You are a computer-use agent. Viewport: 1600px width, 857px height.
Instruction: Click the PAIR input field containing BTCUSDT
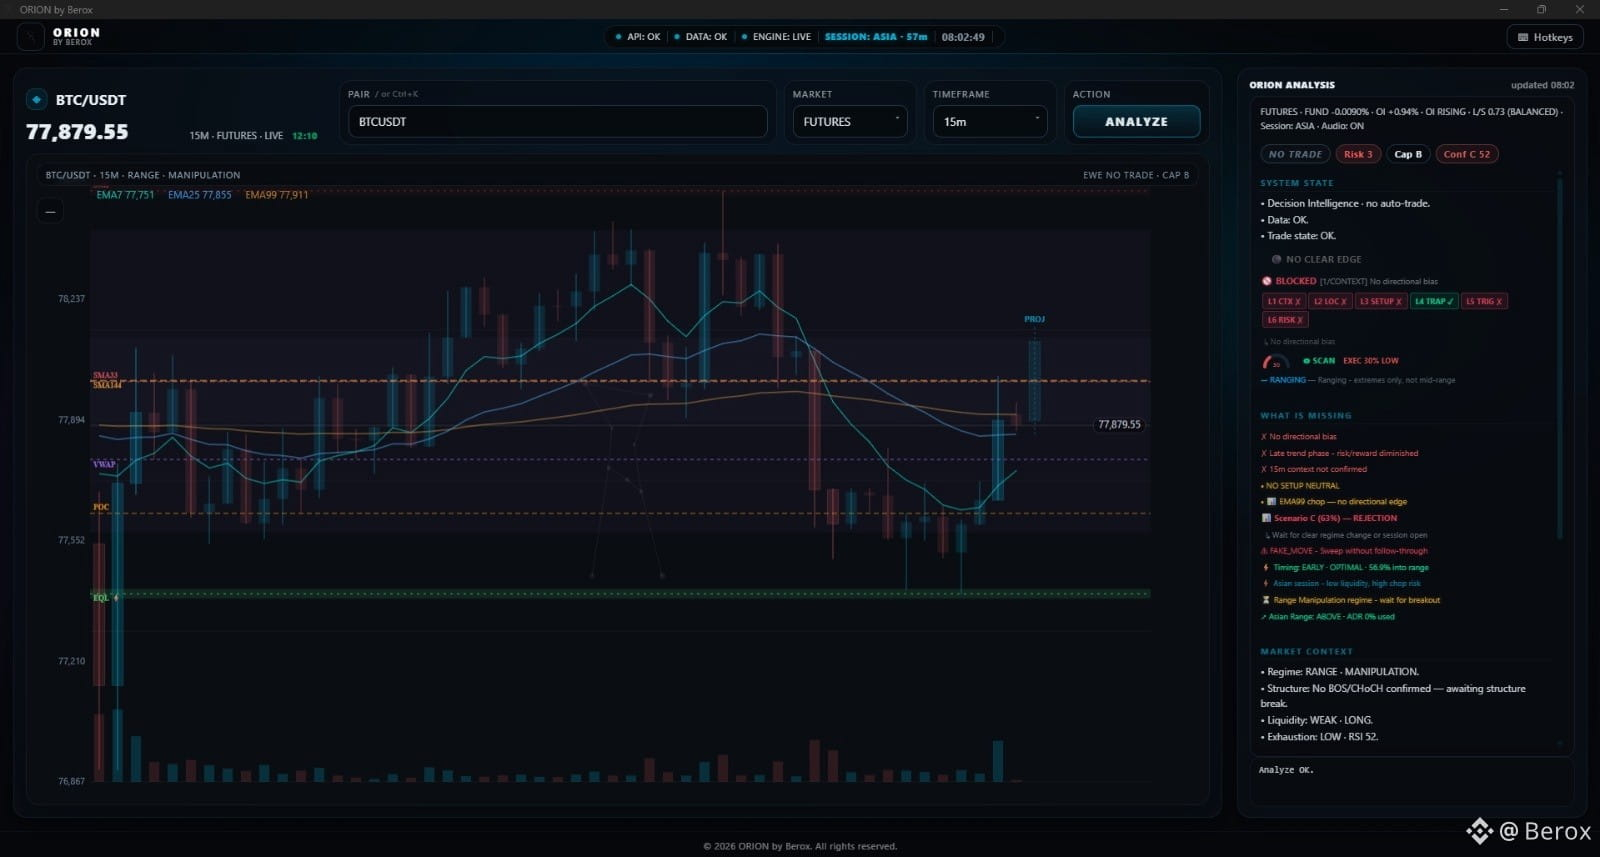[558, 121]
